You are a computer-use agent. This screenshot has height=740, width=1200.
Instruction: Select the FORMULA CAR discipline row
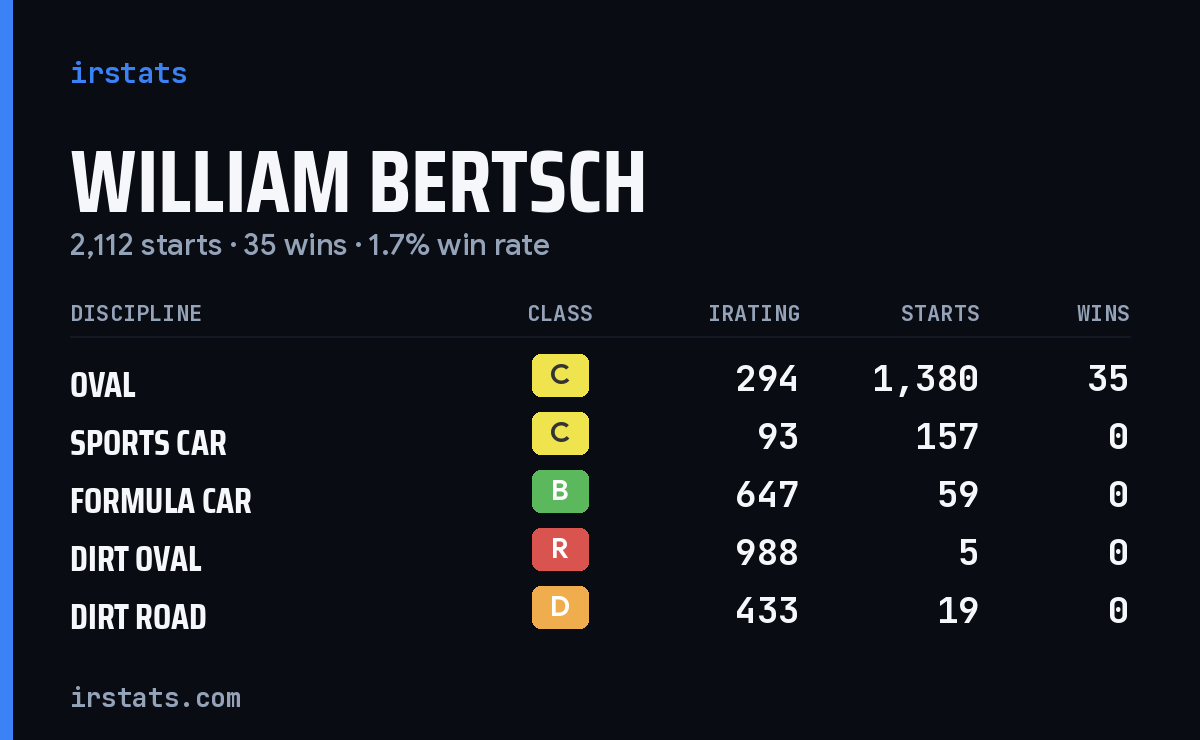pos(600,495)
